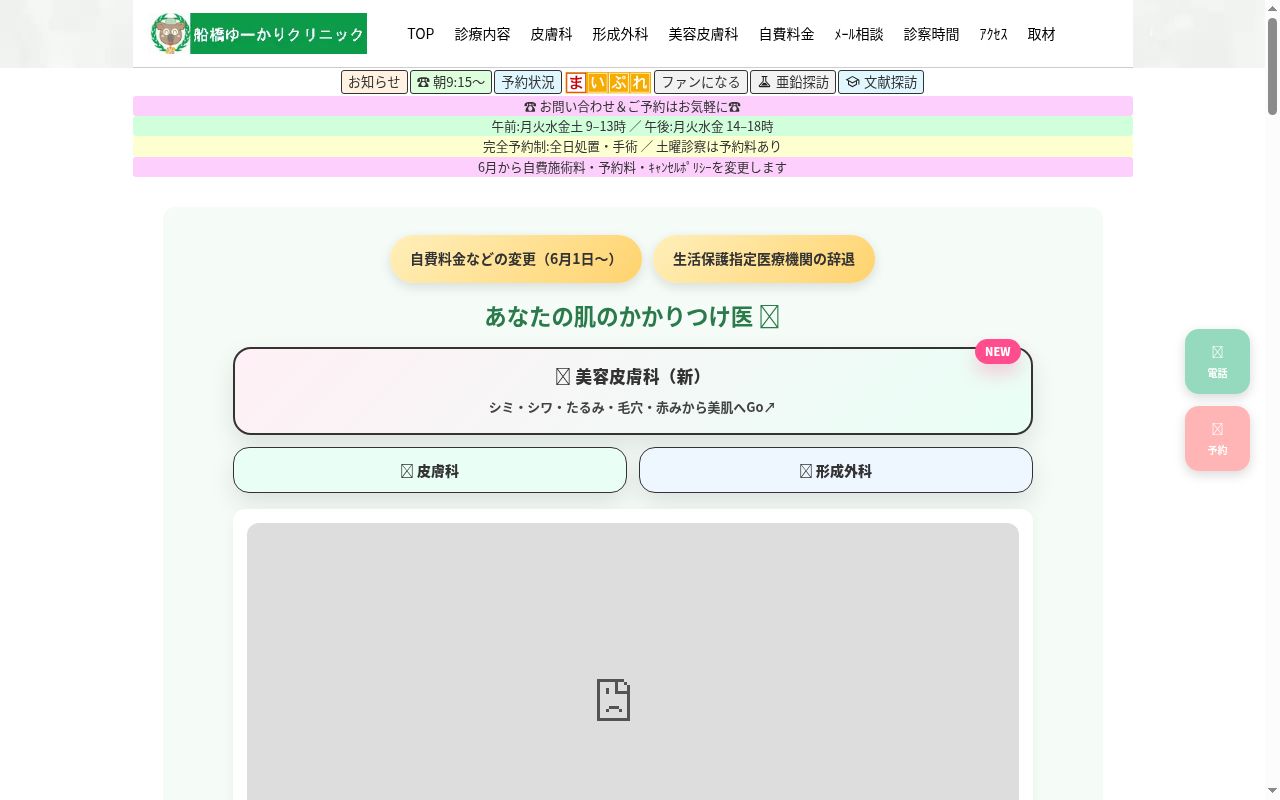
Task: Click the scrollbar up arrow
Action: coord(1272,8)
